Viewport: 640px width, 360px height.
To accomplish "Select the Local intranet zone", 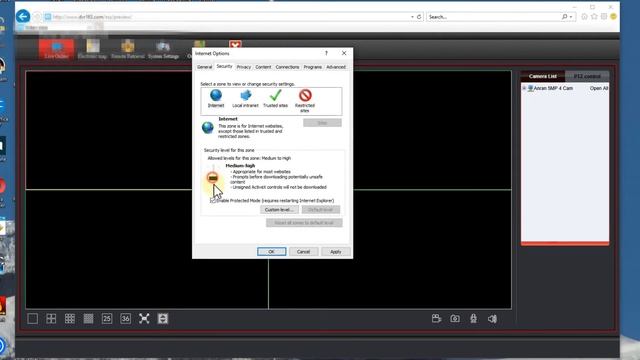I will pos(245,98).
